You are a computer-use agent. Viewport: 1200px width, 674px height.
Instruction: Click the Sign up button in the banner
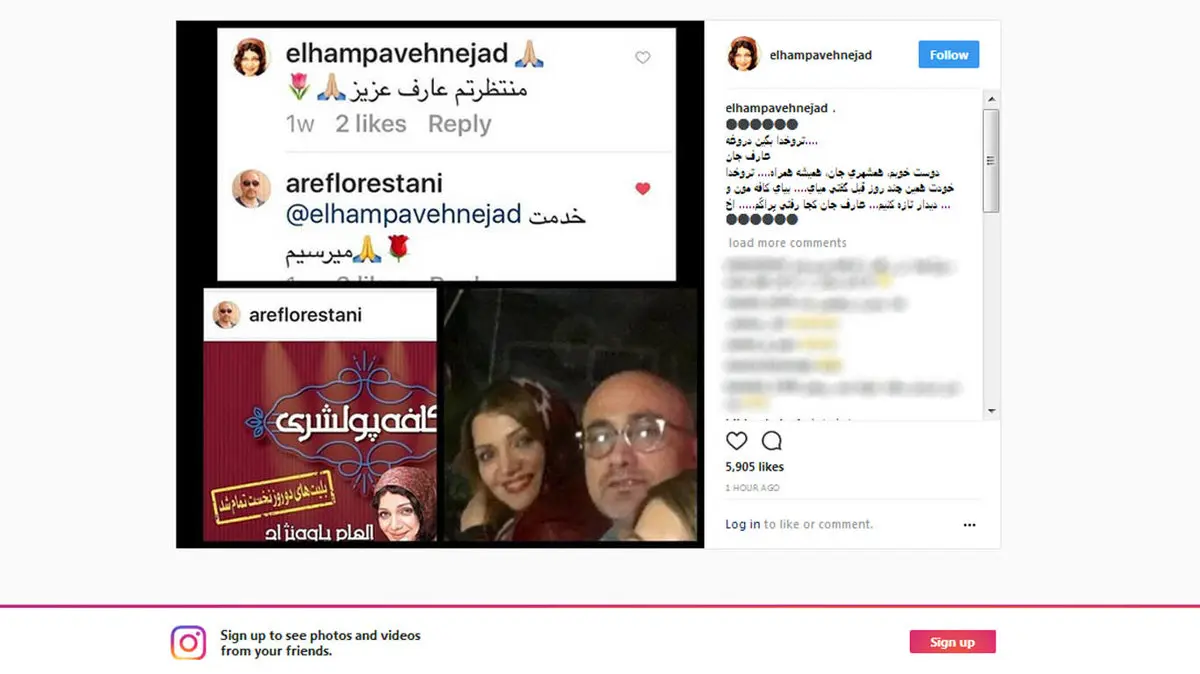coord(952,642)
